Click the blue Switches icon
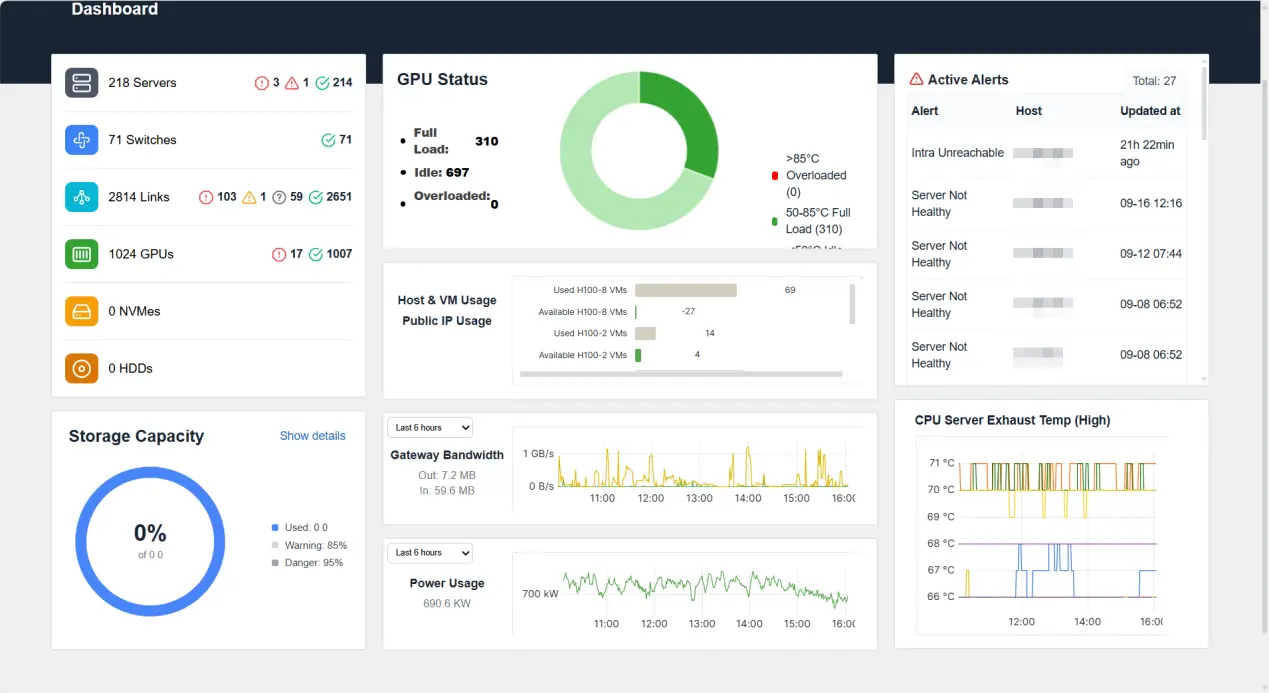The height and width of the screenshot is (693, 1269). tap(81, 140)
